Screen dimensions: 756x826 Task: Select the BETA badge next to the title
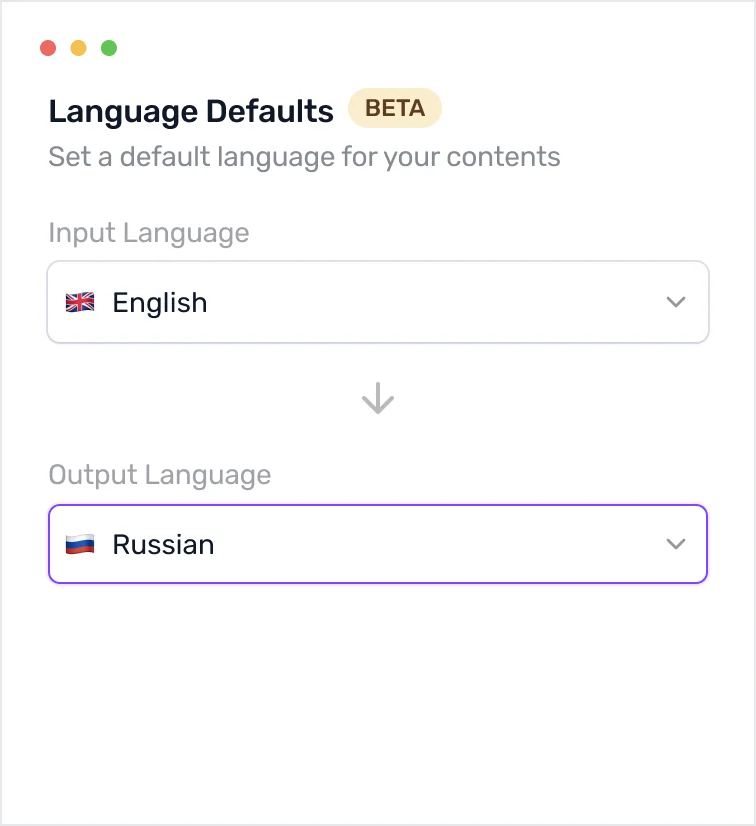(x=394, y=108)
